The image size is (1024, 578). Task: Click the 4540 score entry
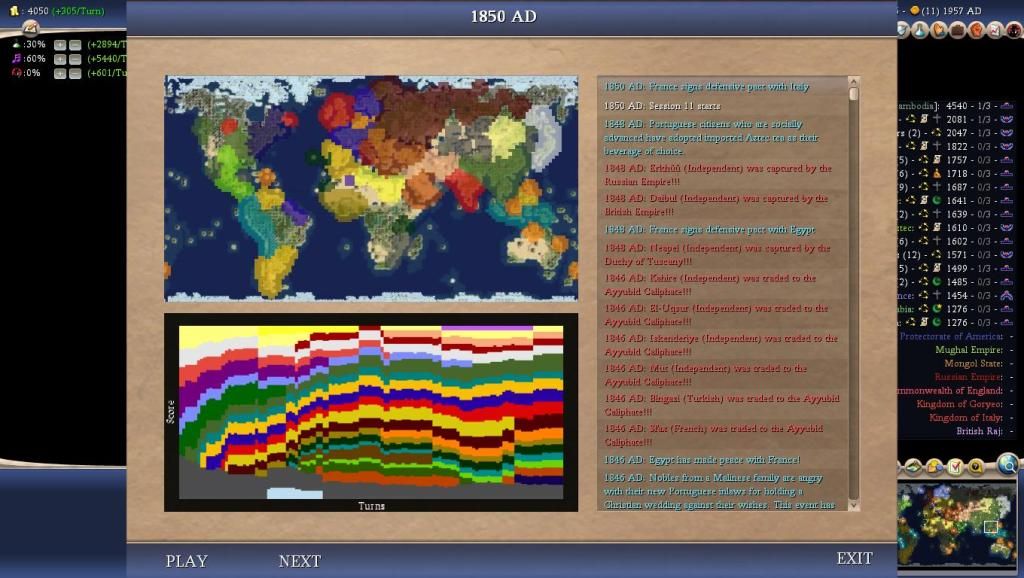coord(956,106)
